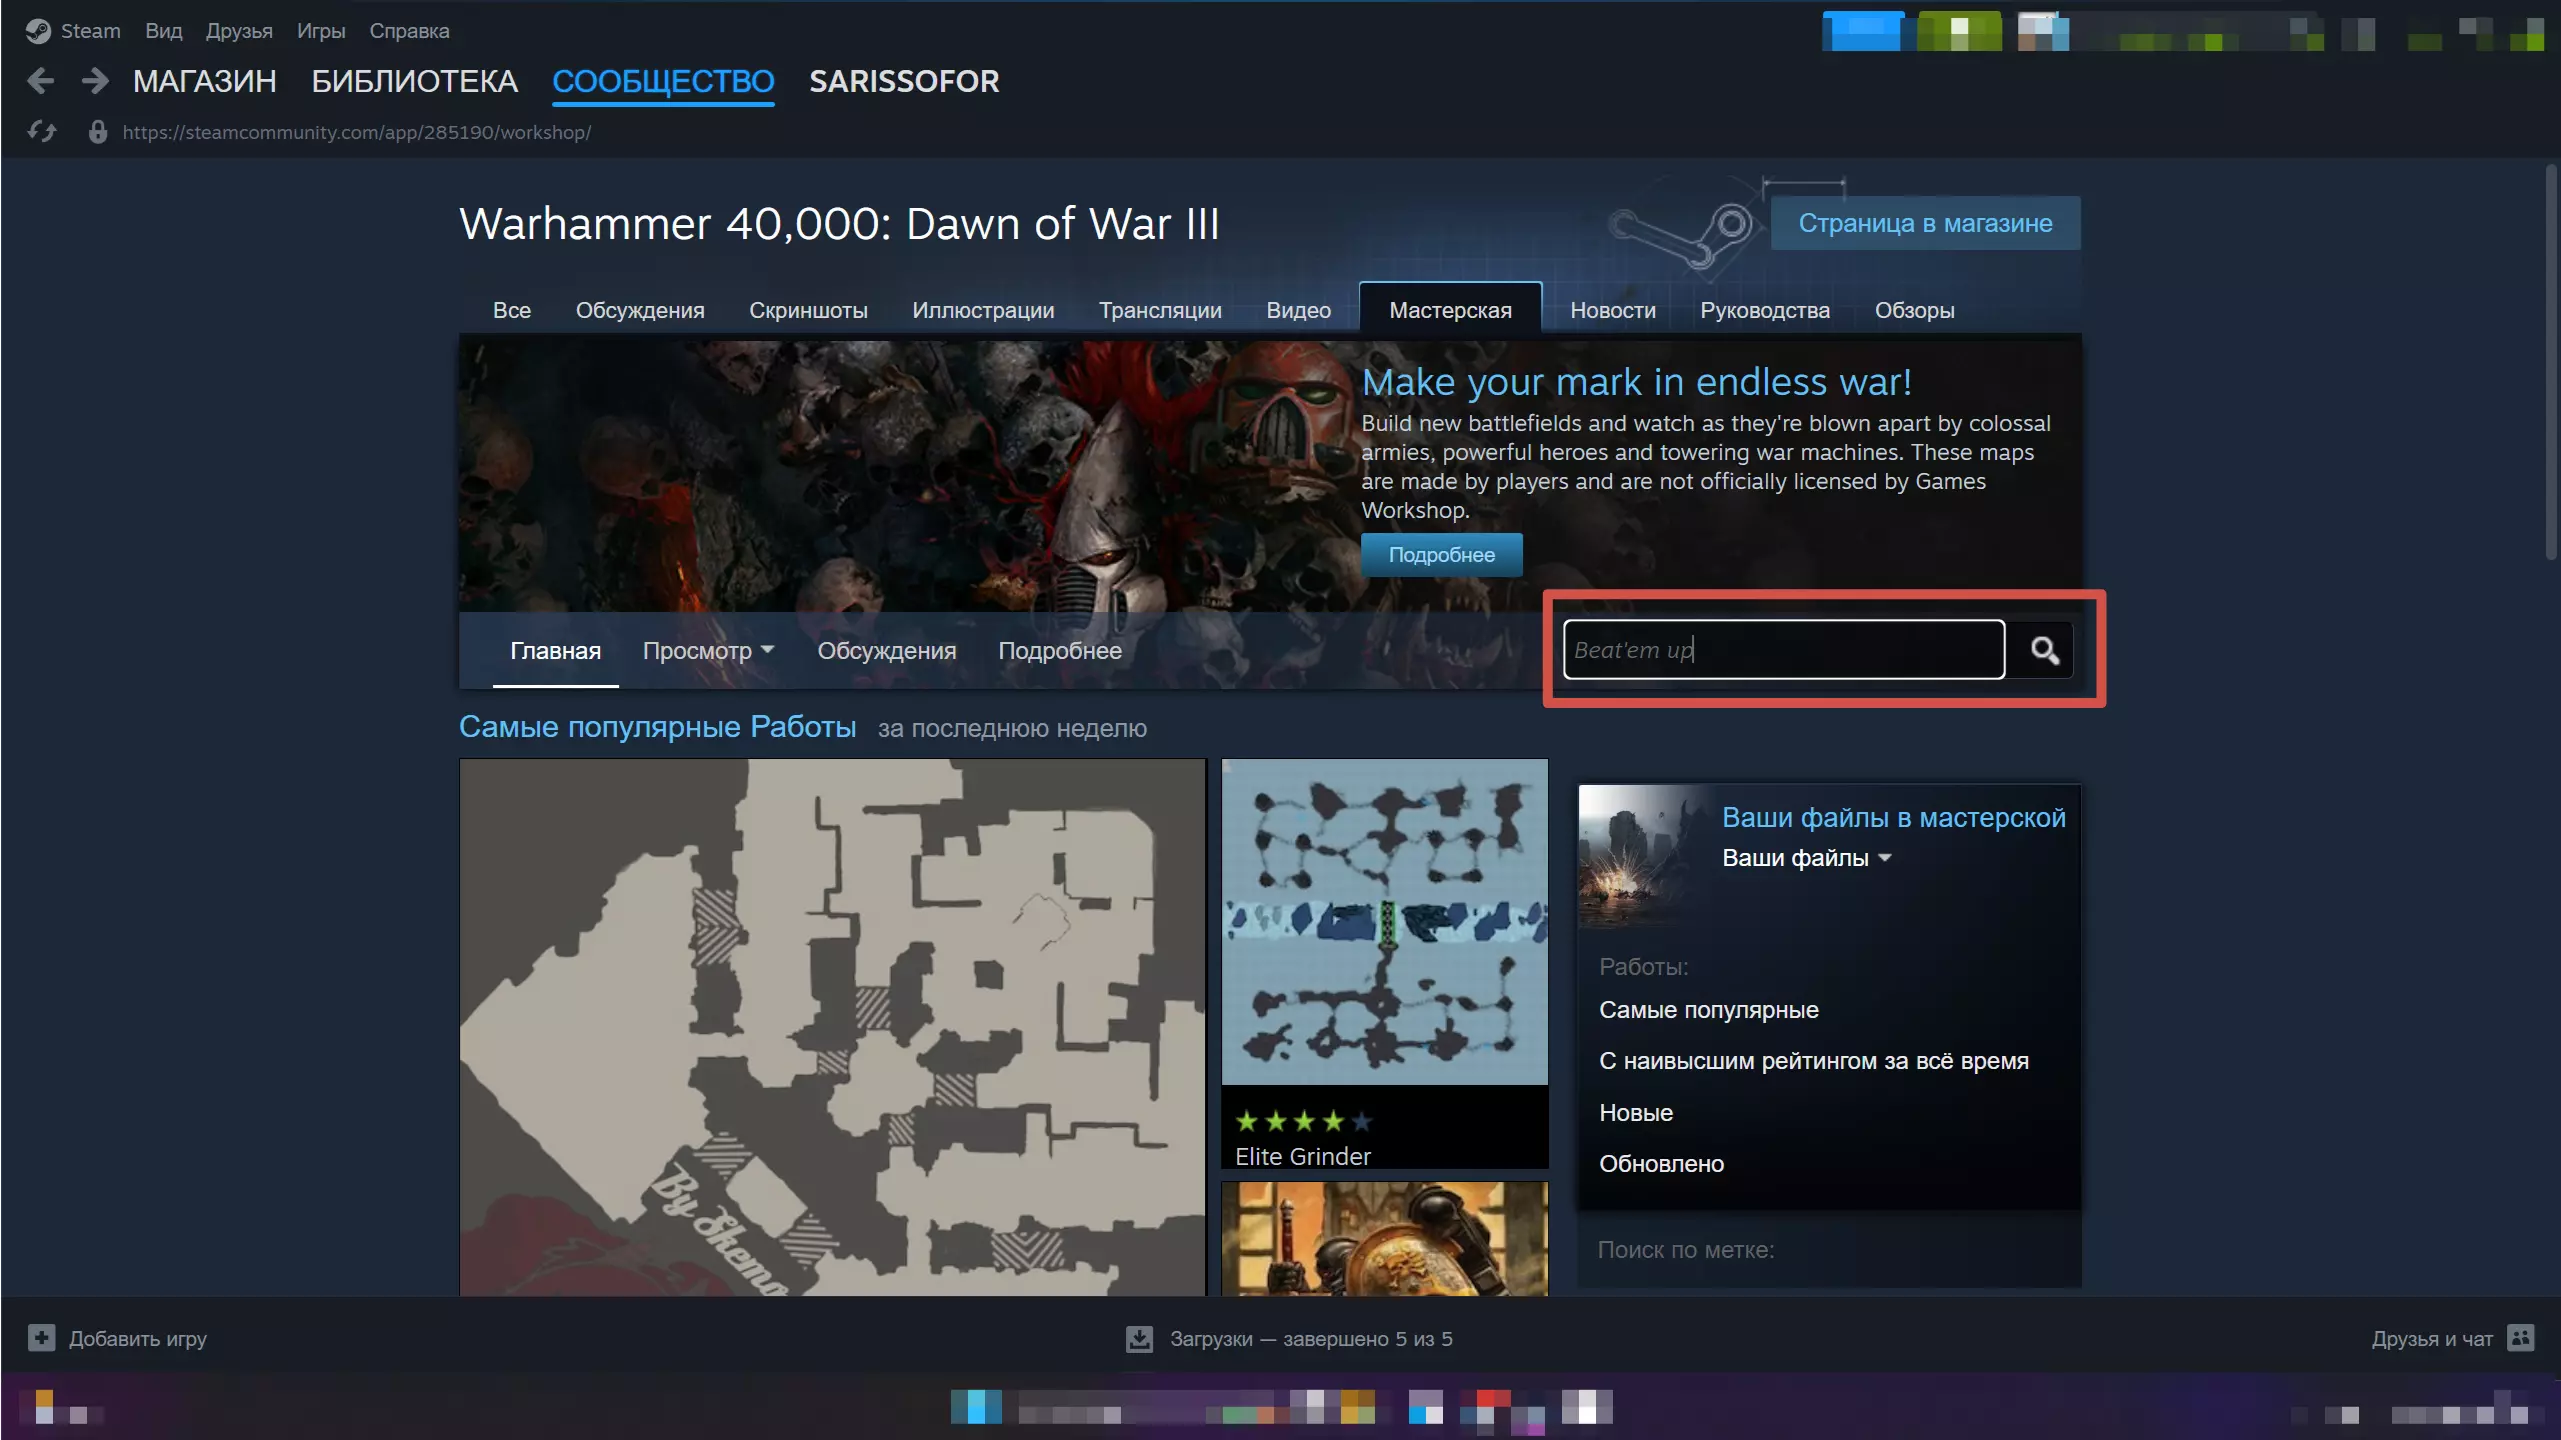Expand the Просмотр dropdown

pyautogui.click(x=708, y=651)
